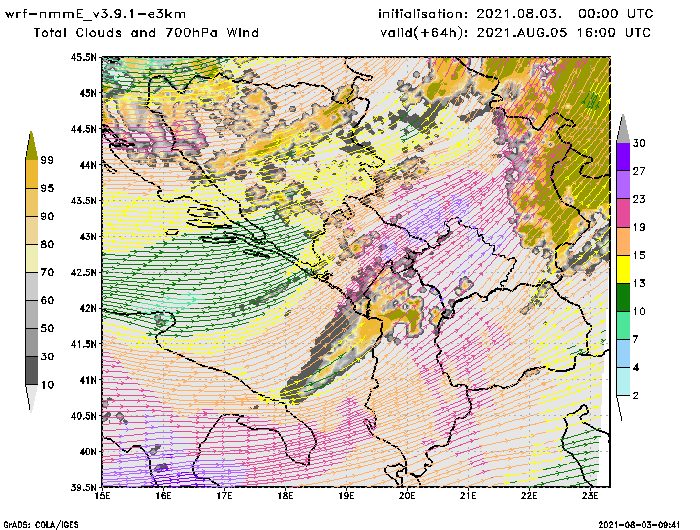Image resolution: width=700 pixels, height=530 pixels.
Task: Click the olive swatch above 99 in cloud legend
Action: click(31, 147)
